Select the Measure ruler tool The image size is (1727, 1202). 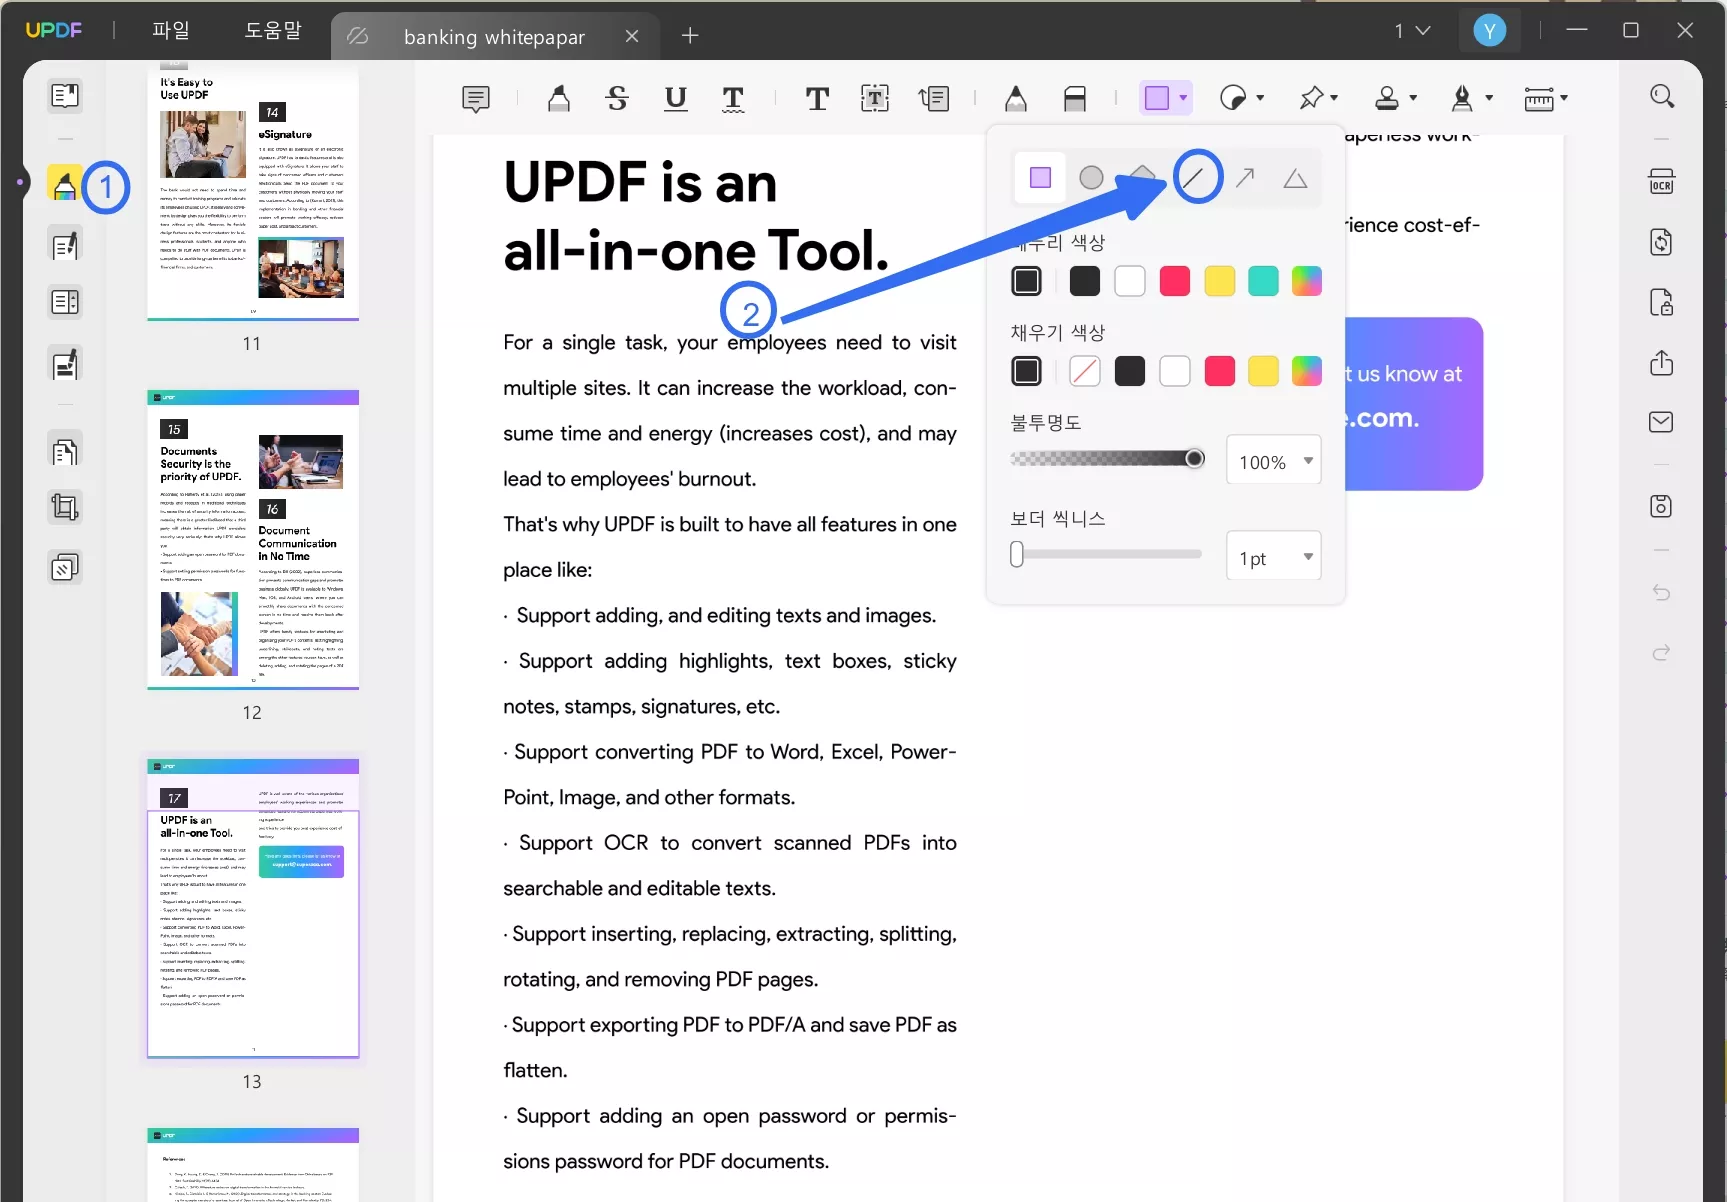[1539, 98]
